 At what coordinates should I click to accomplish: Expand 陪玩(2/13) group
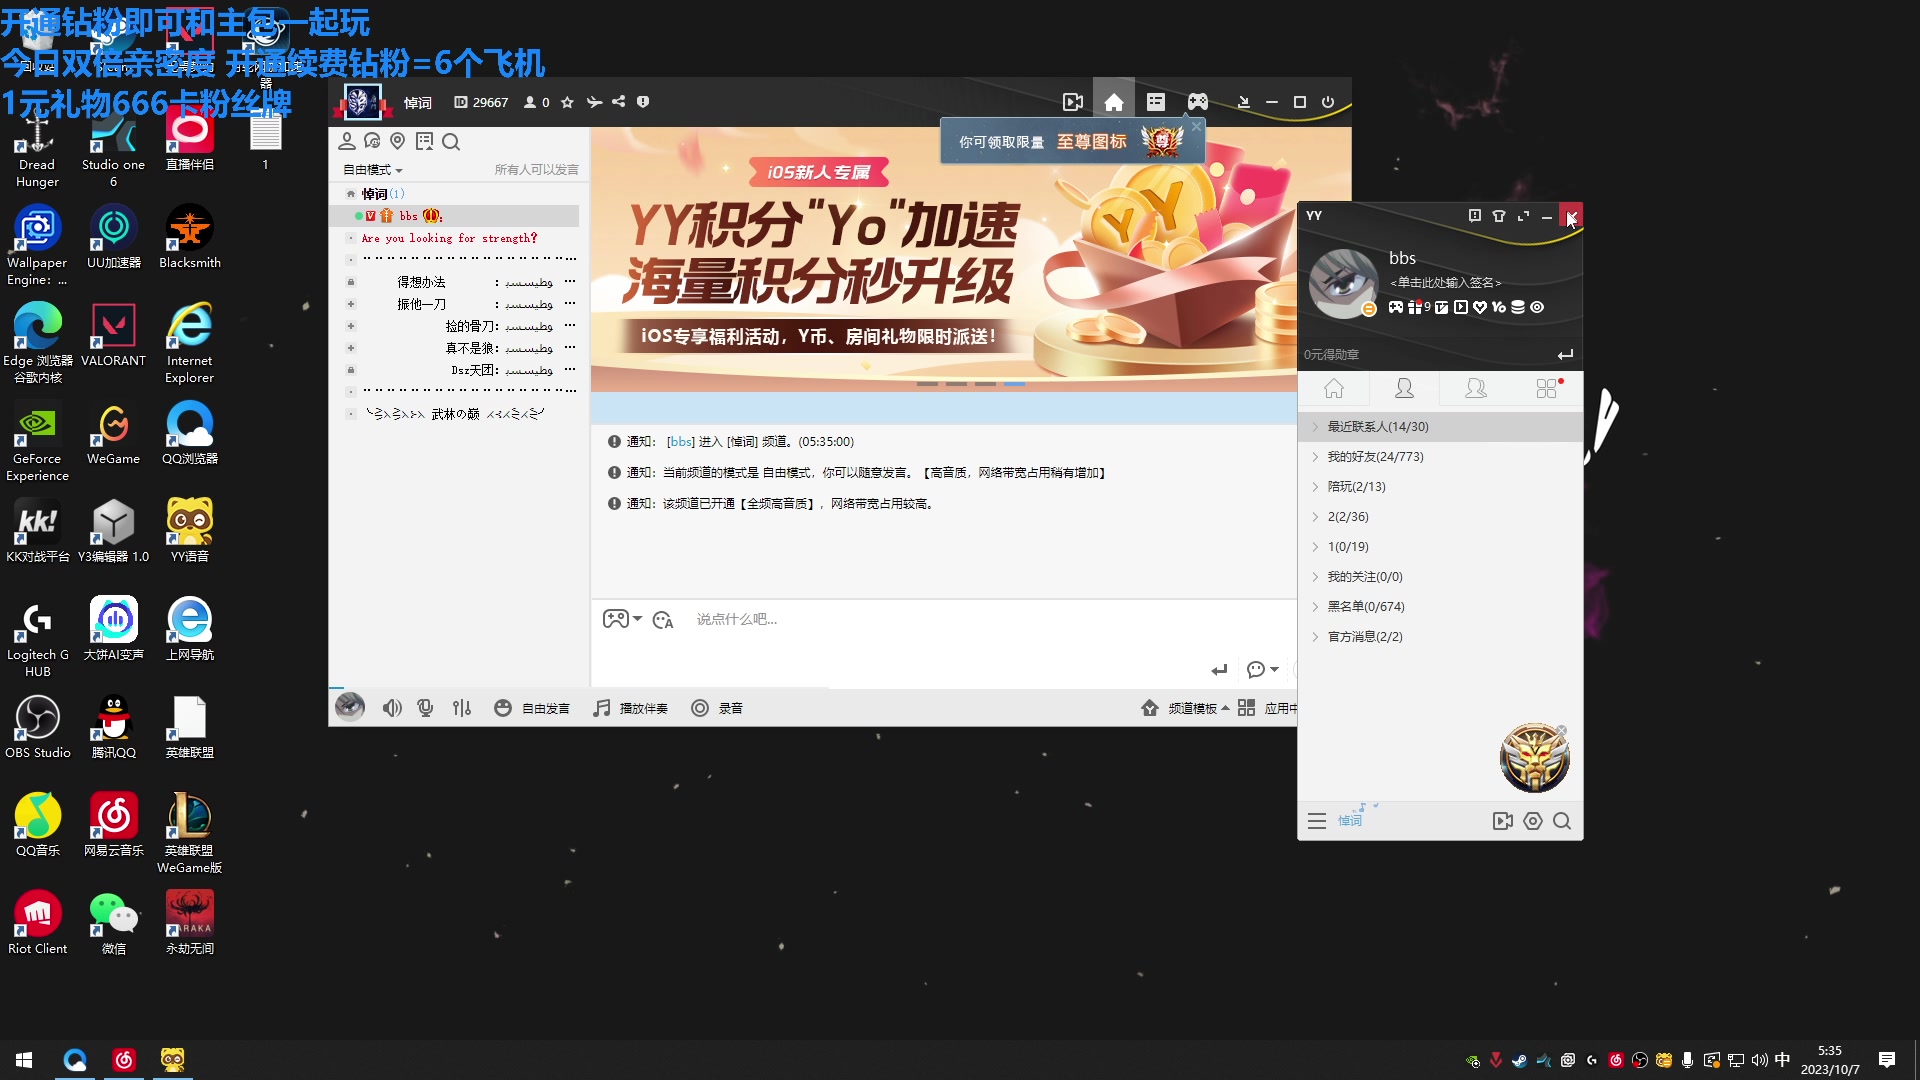(x=1440, y=487)
